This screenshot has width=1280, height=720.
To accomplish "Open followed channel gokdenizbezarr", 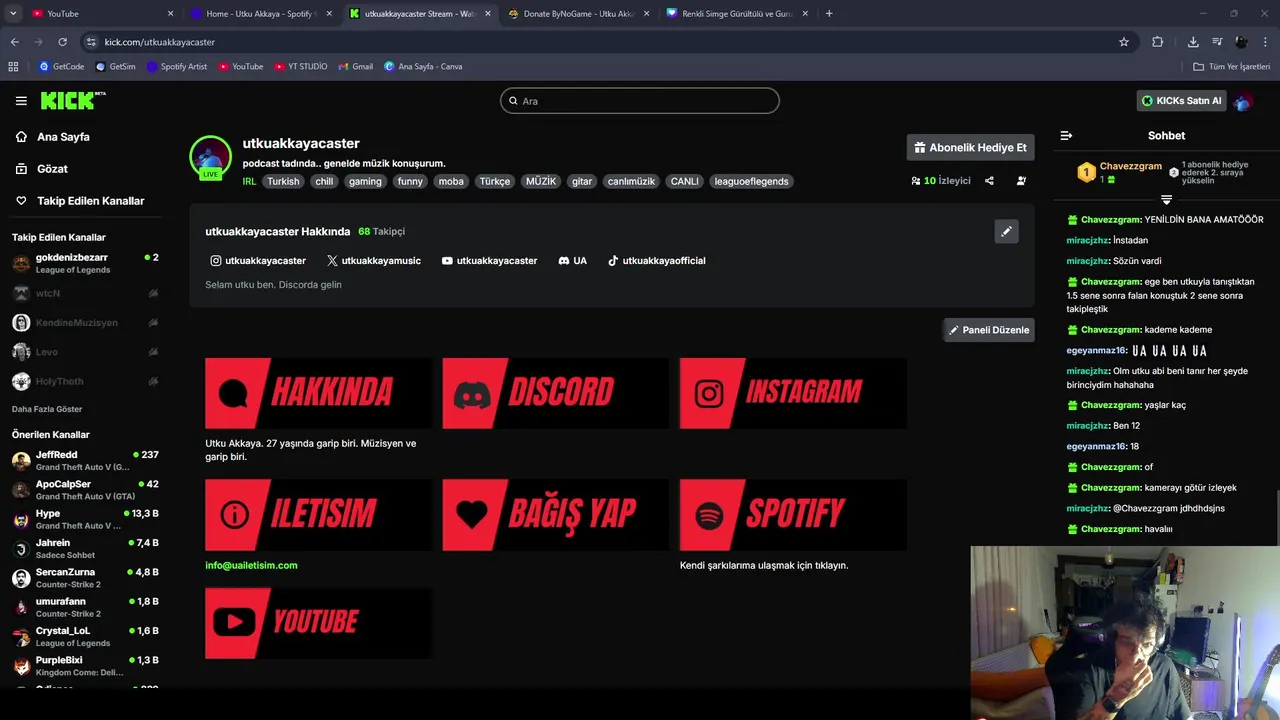I will (x=85, y=263).
